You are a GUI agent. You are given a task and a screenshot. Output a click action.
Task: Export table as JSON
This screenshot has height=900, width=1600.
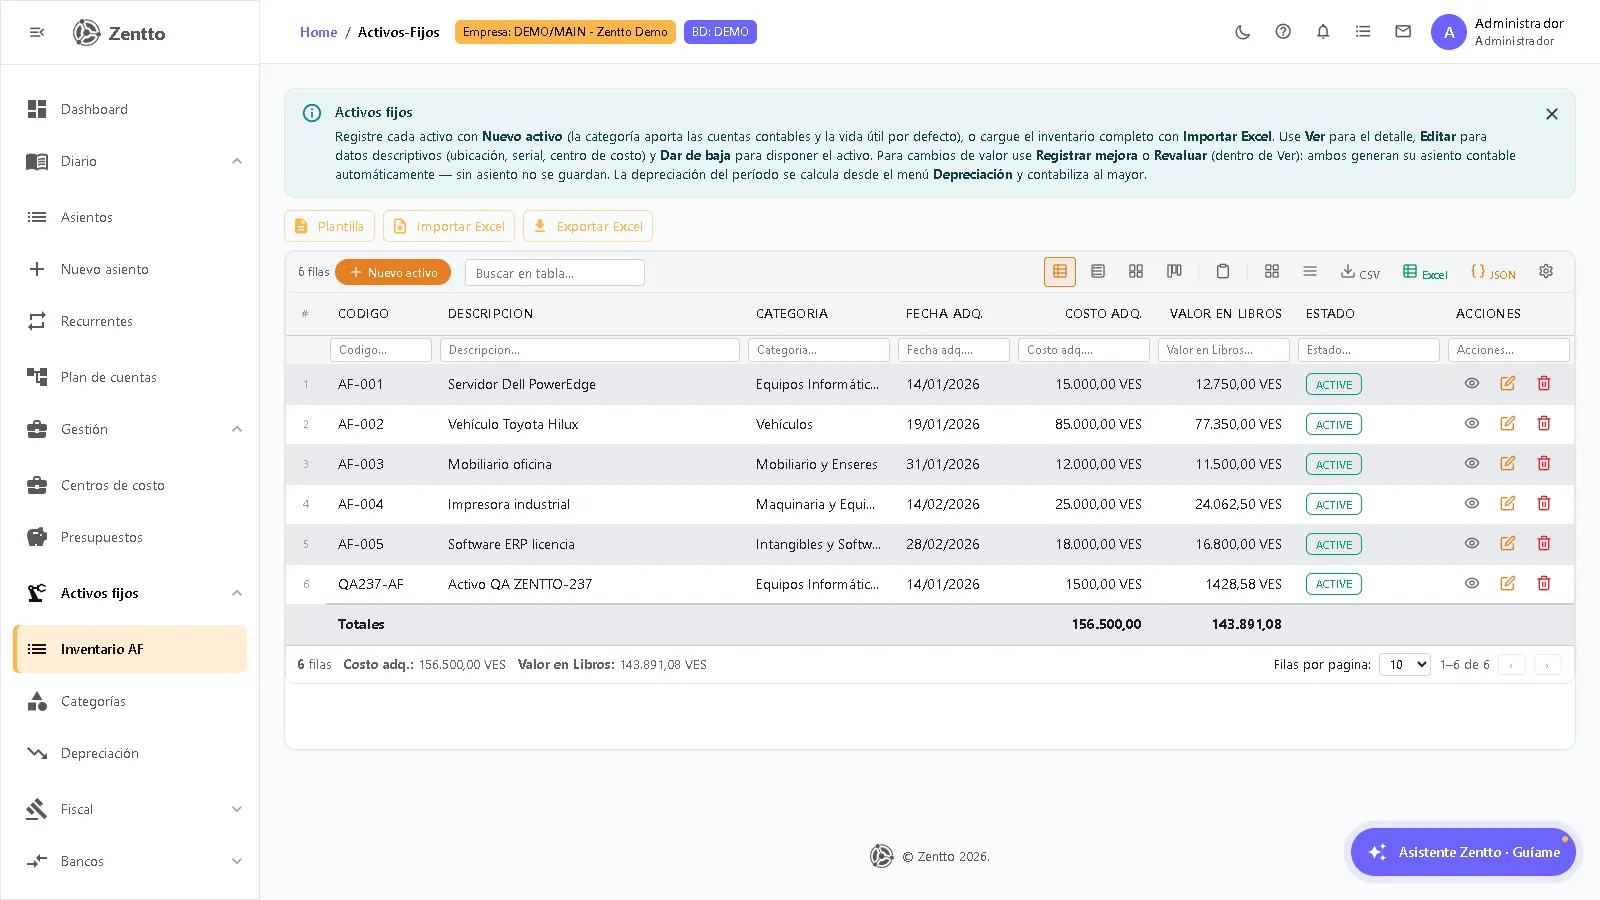point(1493,272)
